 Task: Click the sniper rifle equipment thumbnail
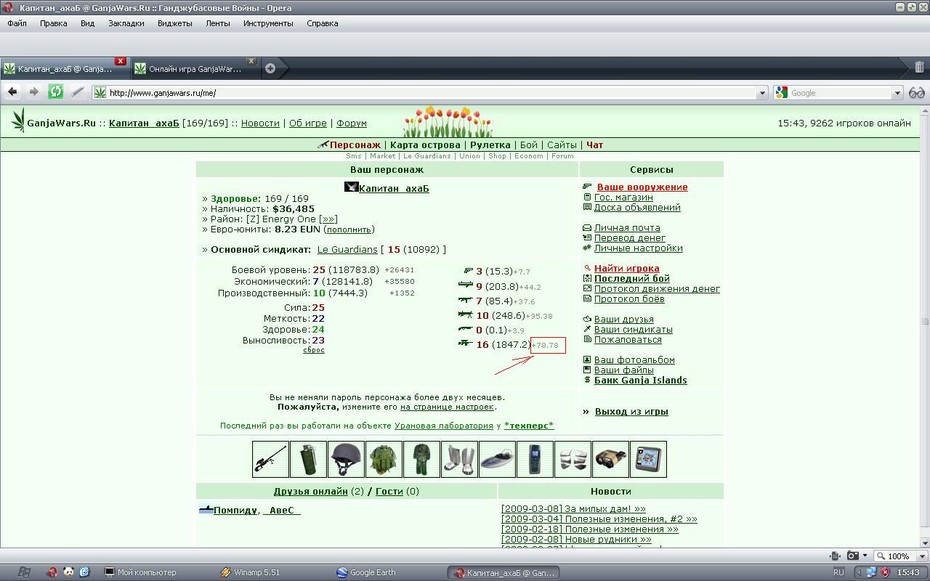(x=270, y=459)
